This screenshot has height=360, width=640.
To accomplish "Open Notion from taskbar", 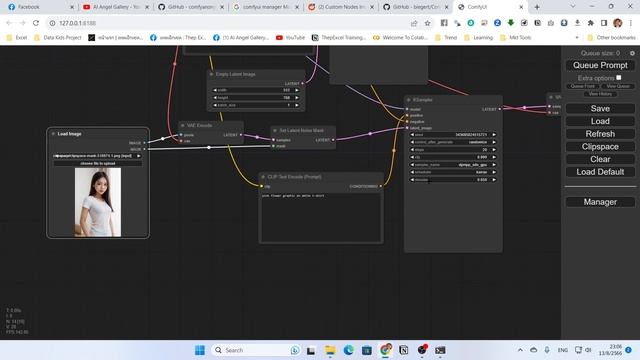I will point(403,350).
